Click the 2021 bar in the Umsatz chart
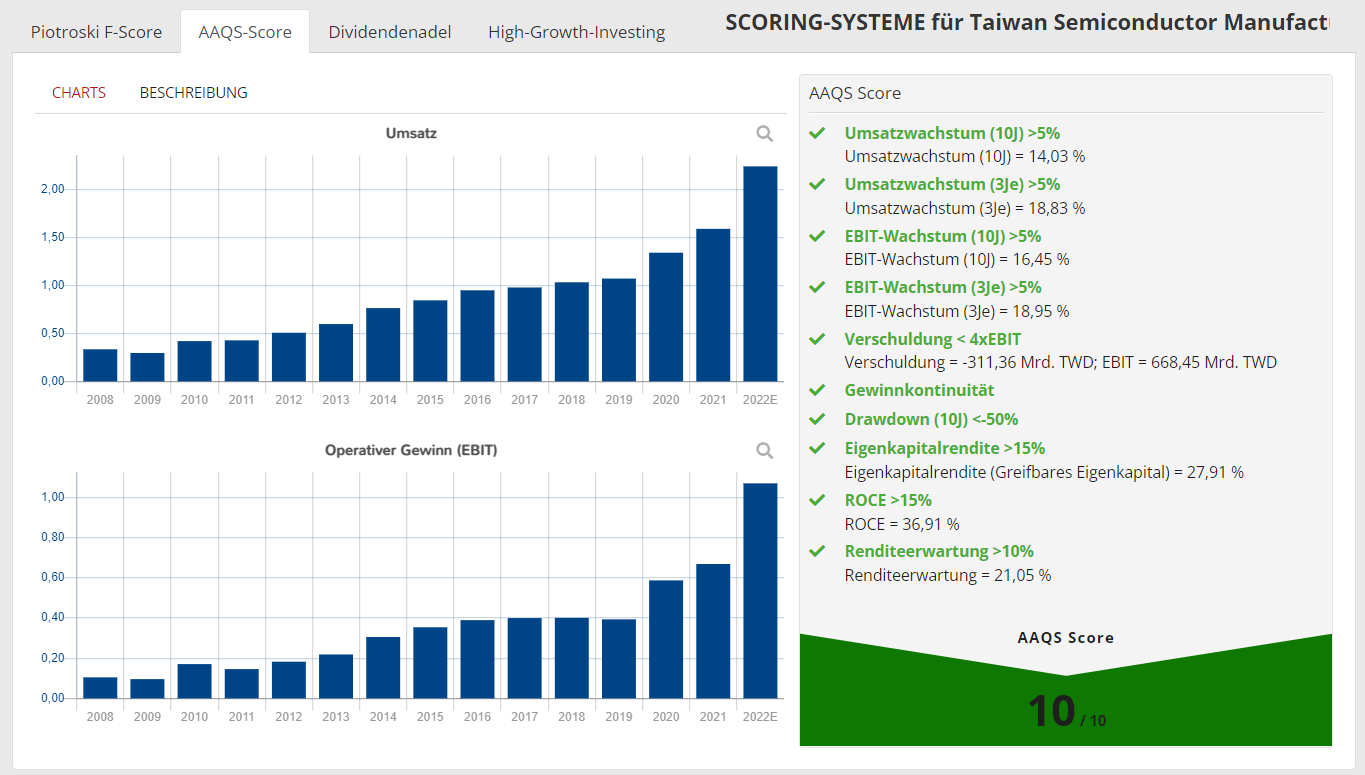This screenshot has height=775, width=1365. click(x=713, y=305)
